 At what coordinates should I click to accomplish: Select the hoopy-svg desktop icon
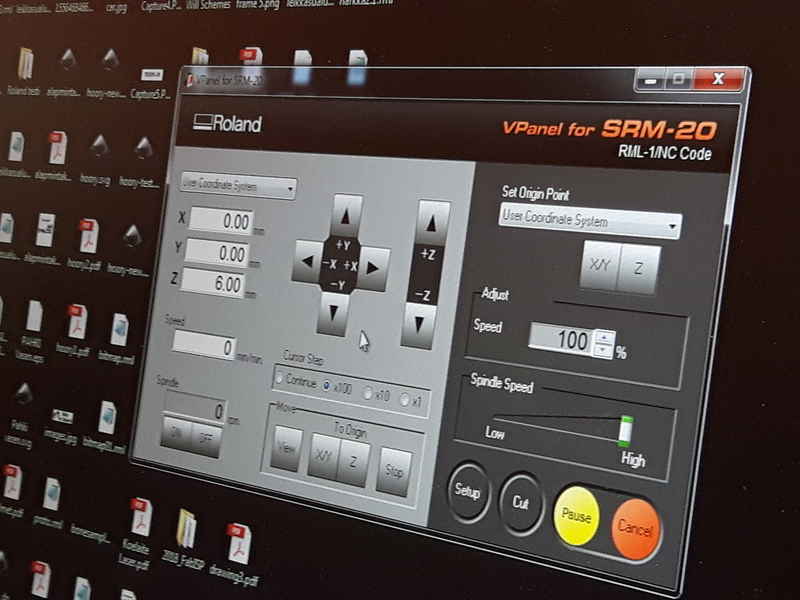[97, 159]
